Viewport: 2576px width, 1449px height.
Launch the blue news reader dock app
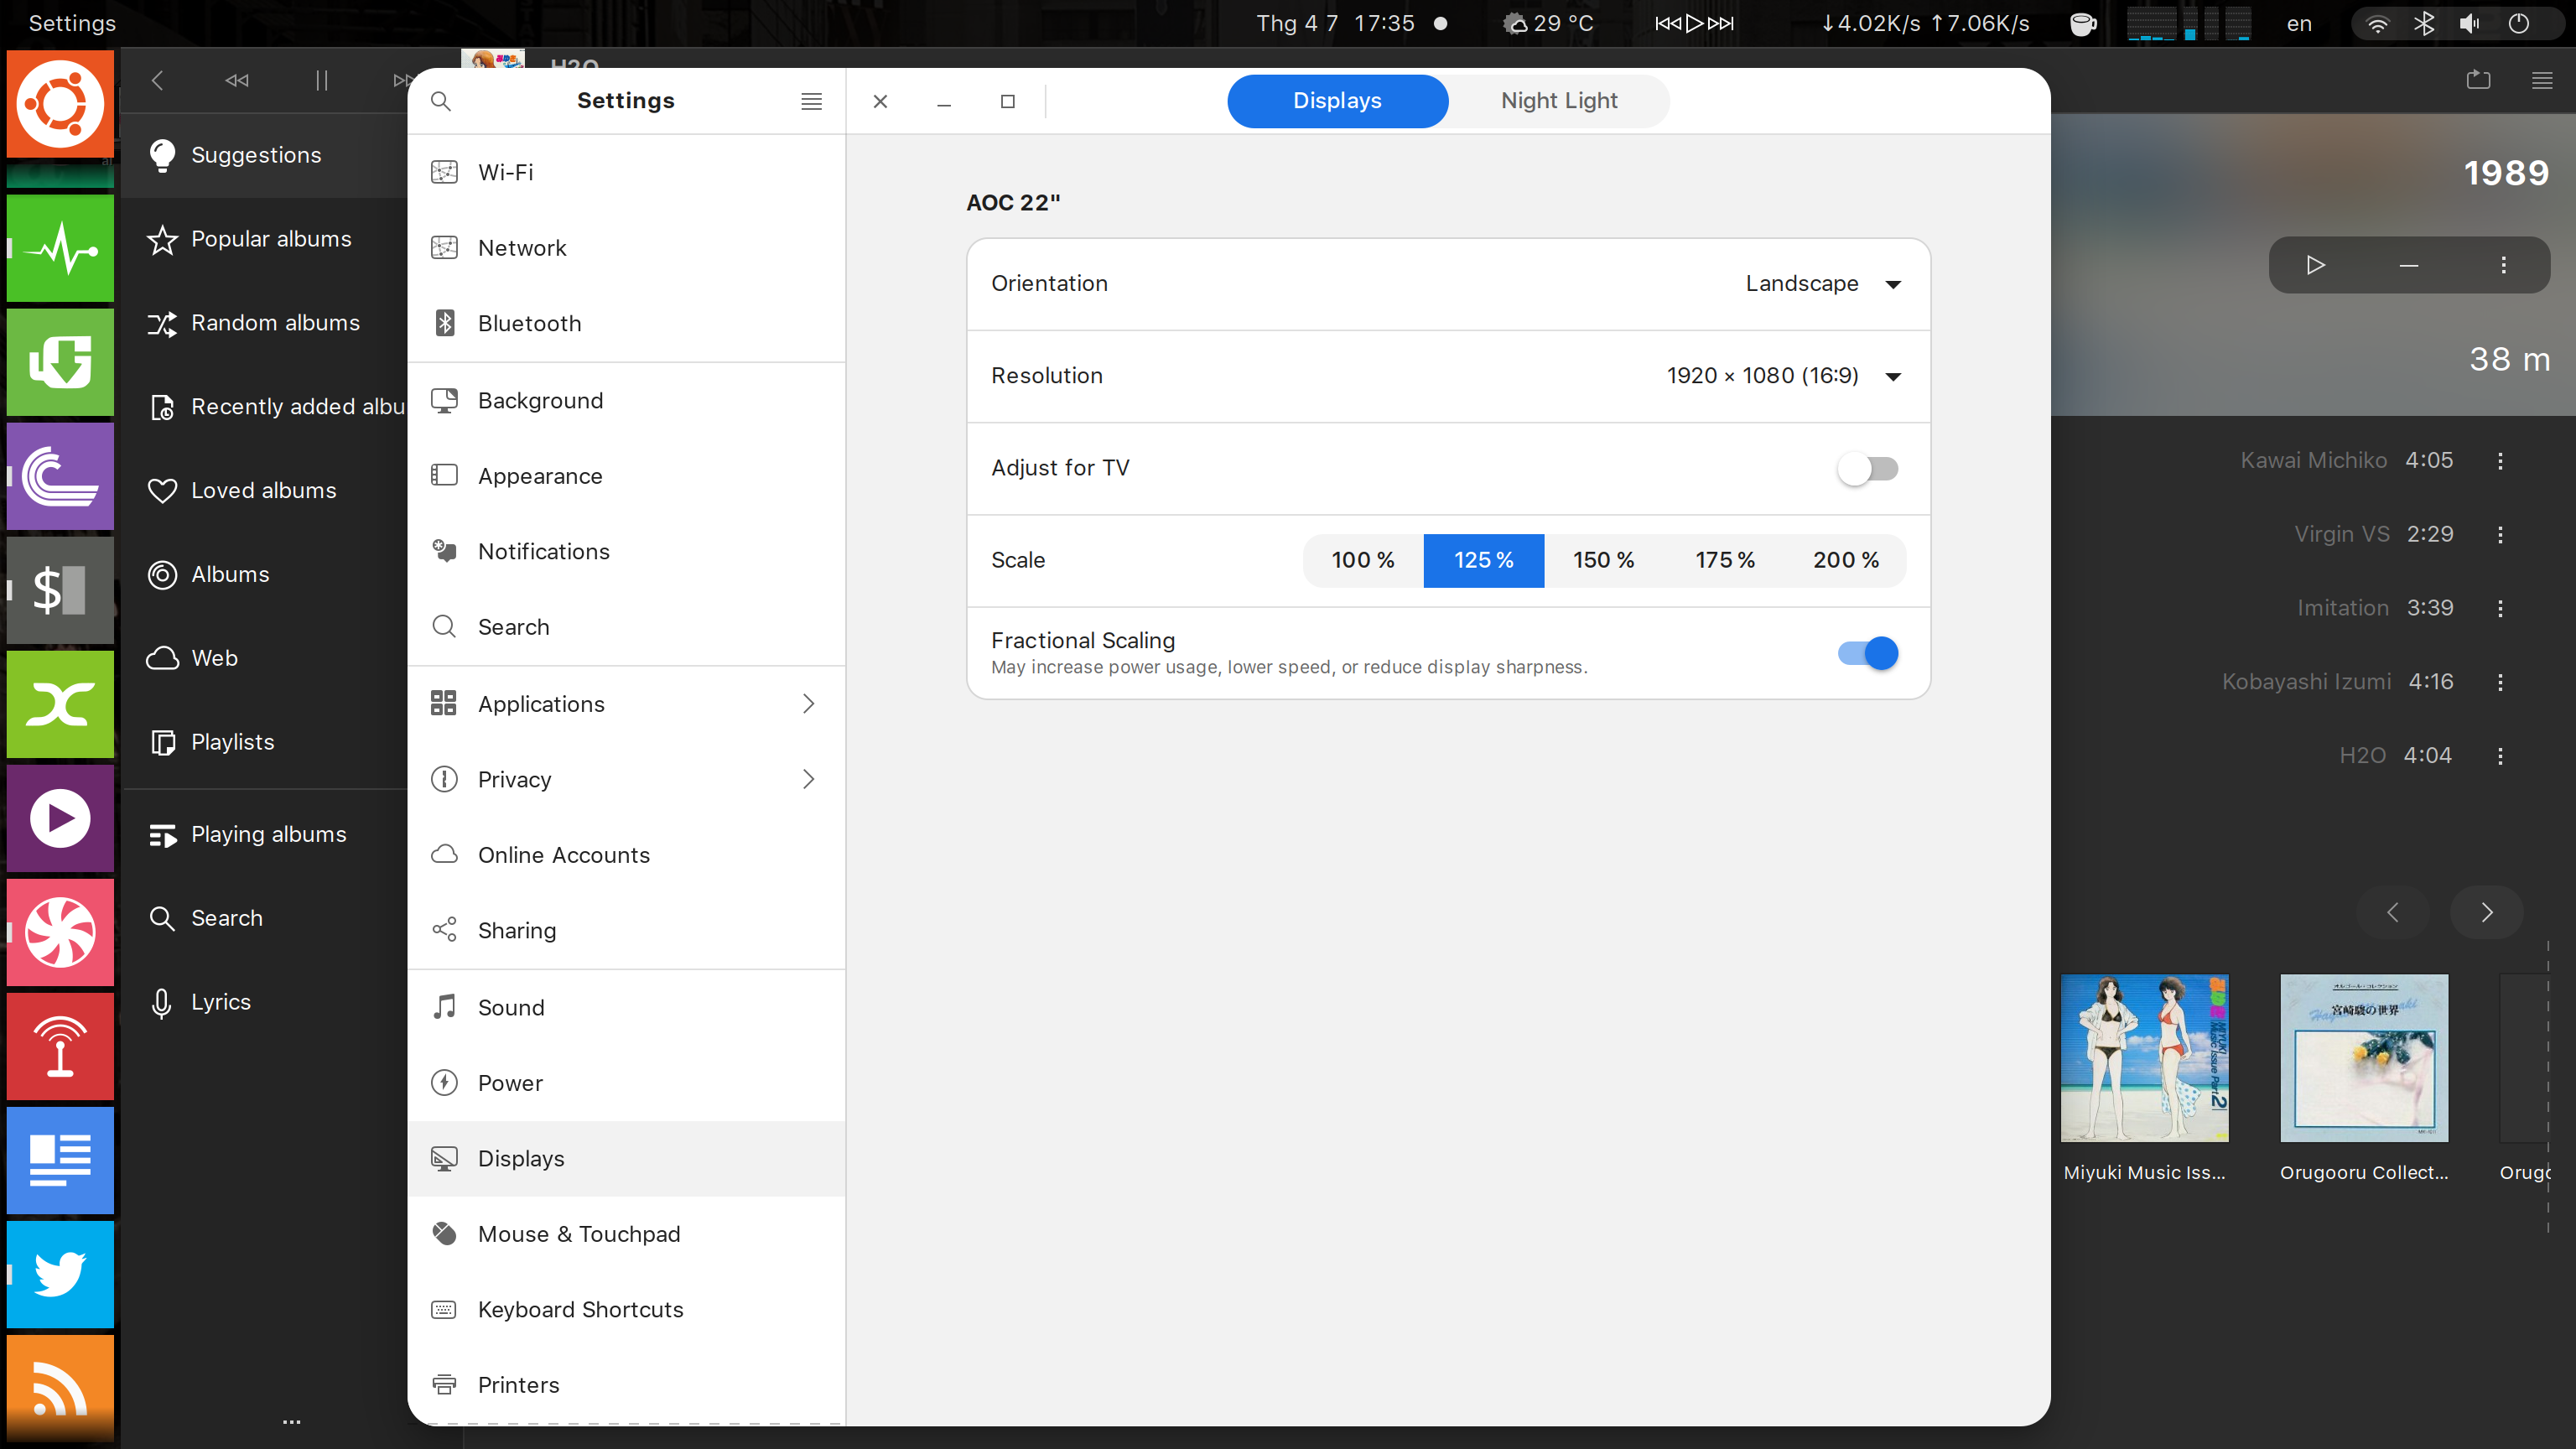(60, 1160)
